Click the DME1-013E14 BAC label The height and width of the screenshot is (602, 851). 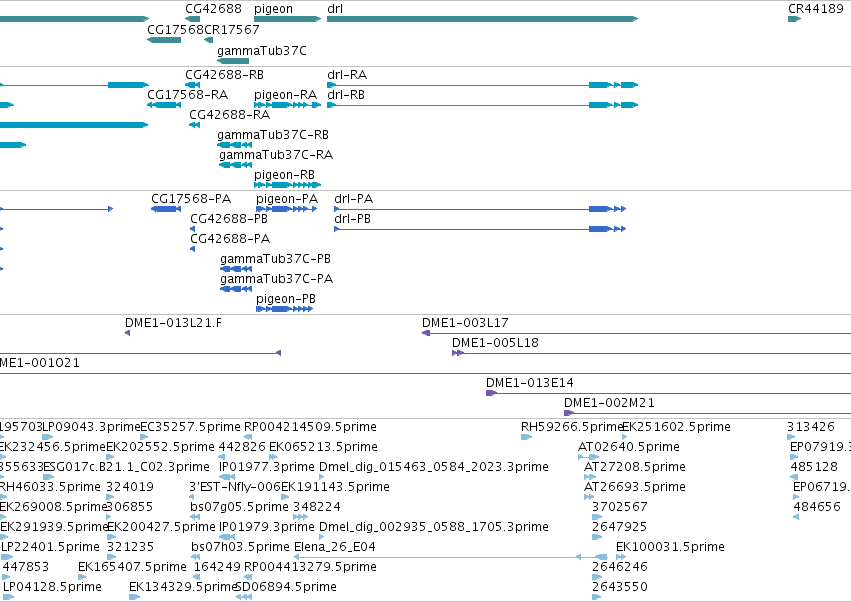pyautogui.click(x=529, y=383)
